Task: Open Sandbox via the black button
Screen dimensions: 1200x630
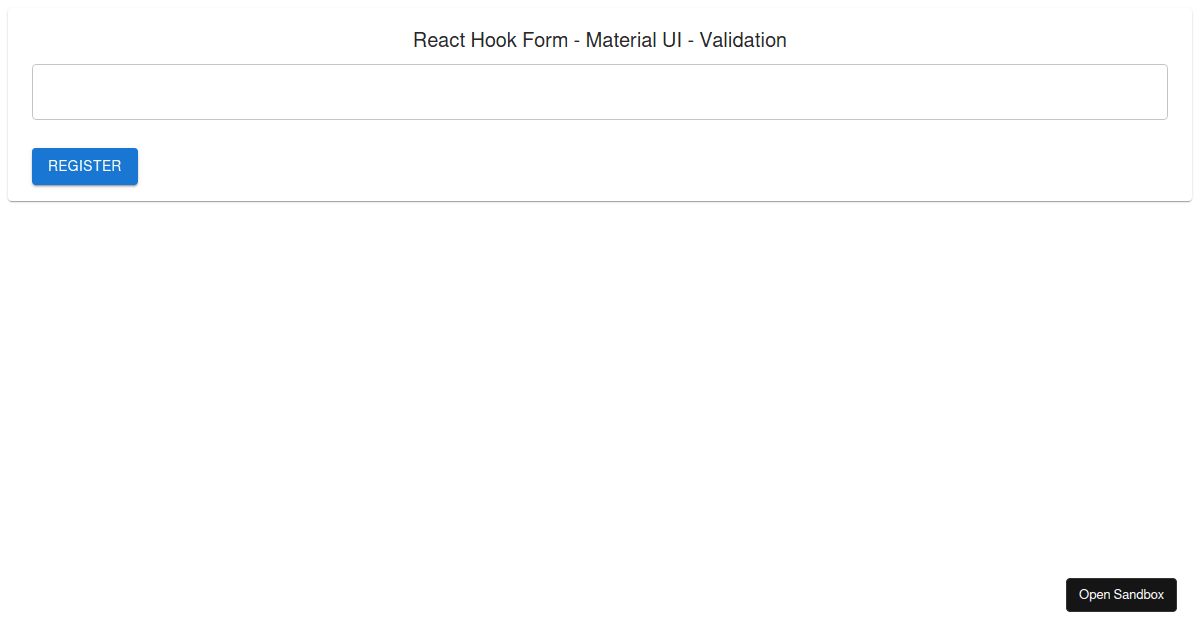Action: point(1121,594)
